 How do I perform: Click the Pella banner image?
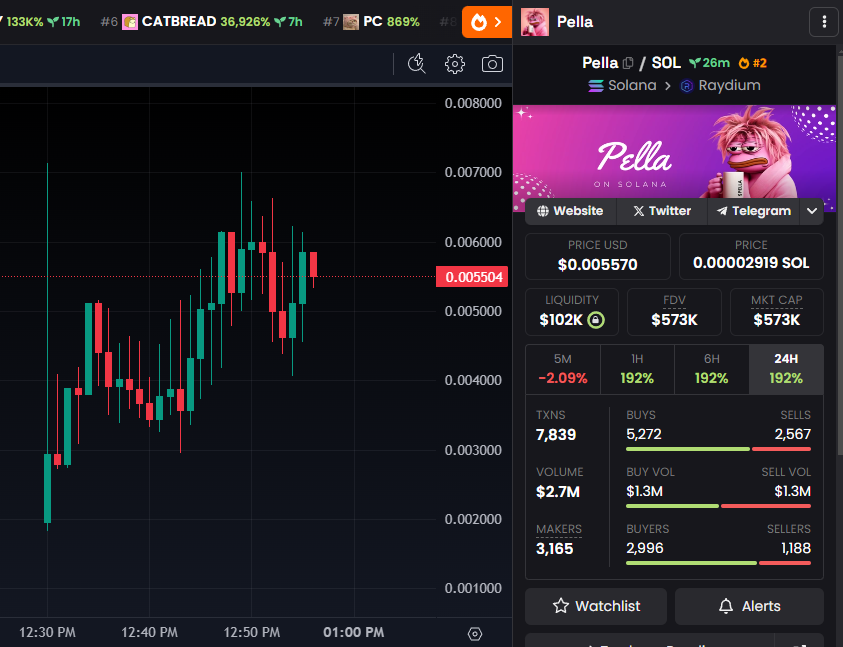[x=675, y=152]
